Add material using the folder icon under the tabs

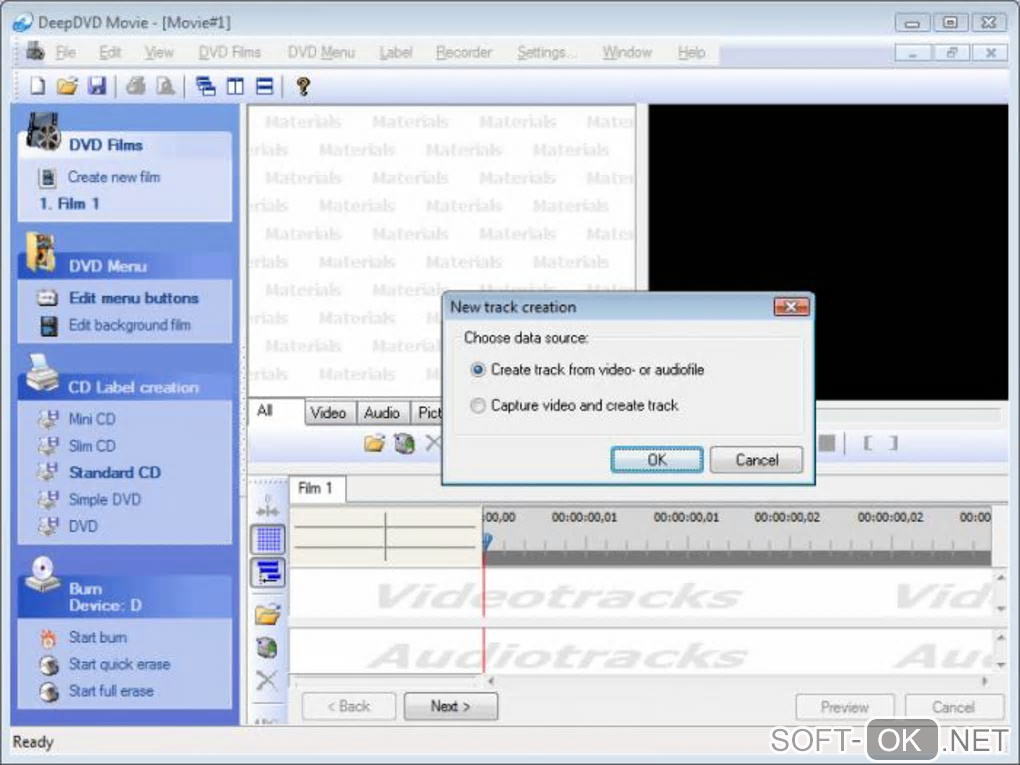tap(374, 444)
